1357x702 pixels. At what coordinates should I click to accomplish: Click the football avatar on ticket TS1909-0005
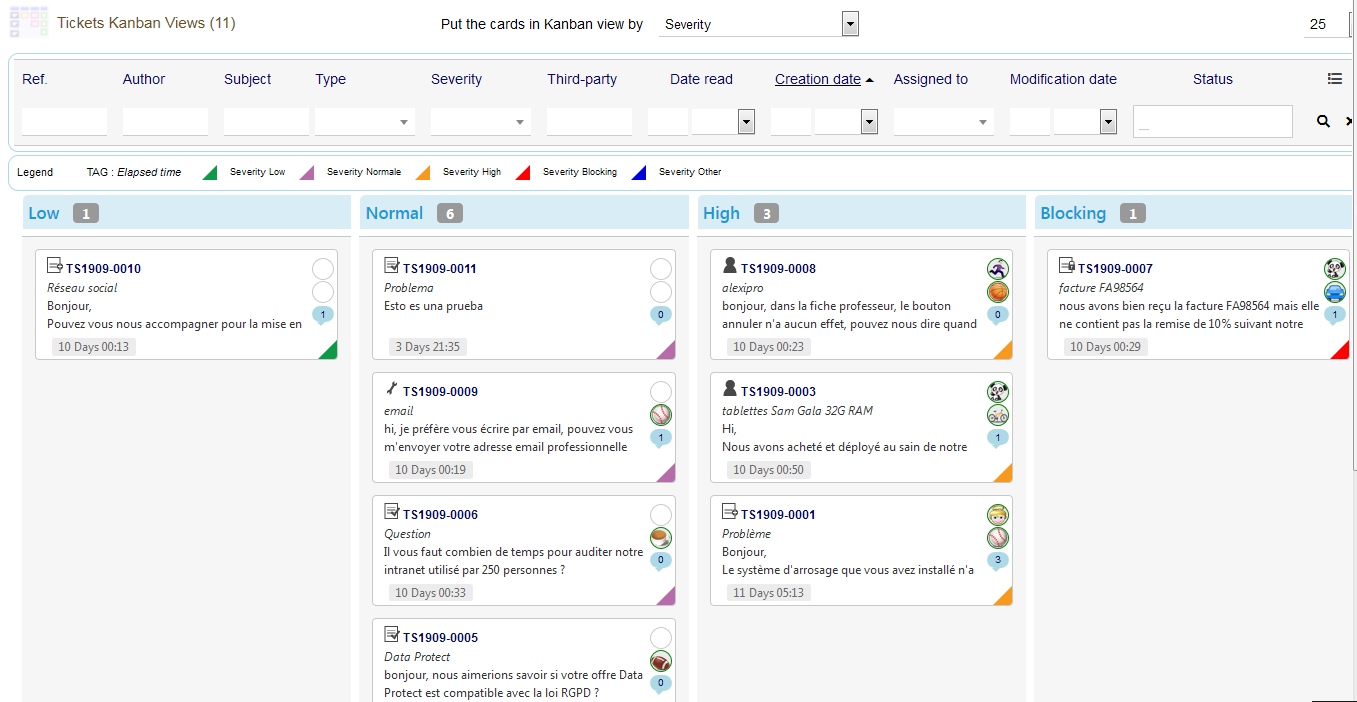[660, 661]
